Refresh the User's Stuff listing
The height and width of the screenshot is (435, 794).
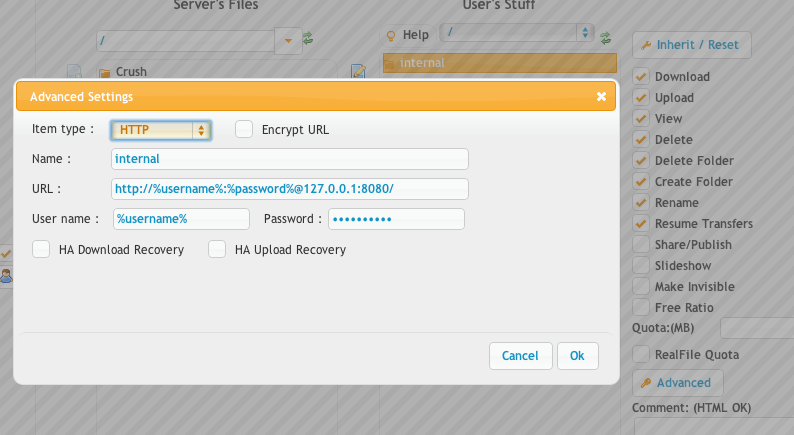pyautogui.click(x=605, y=38)
